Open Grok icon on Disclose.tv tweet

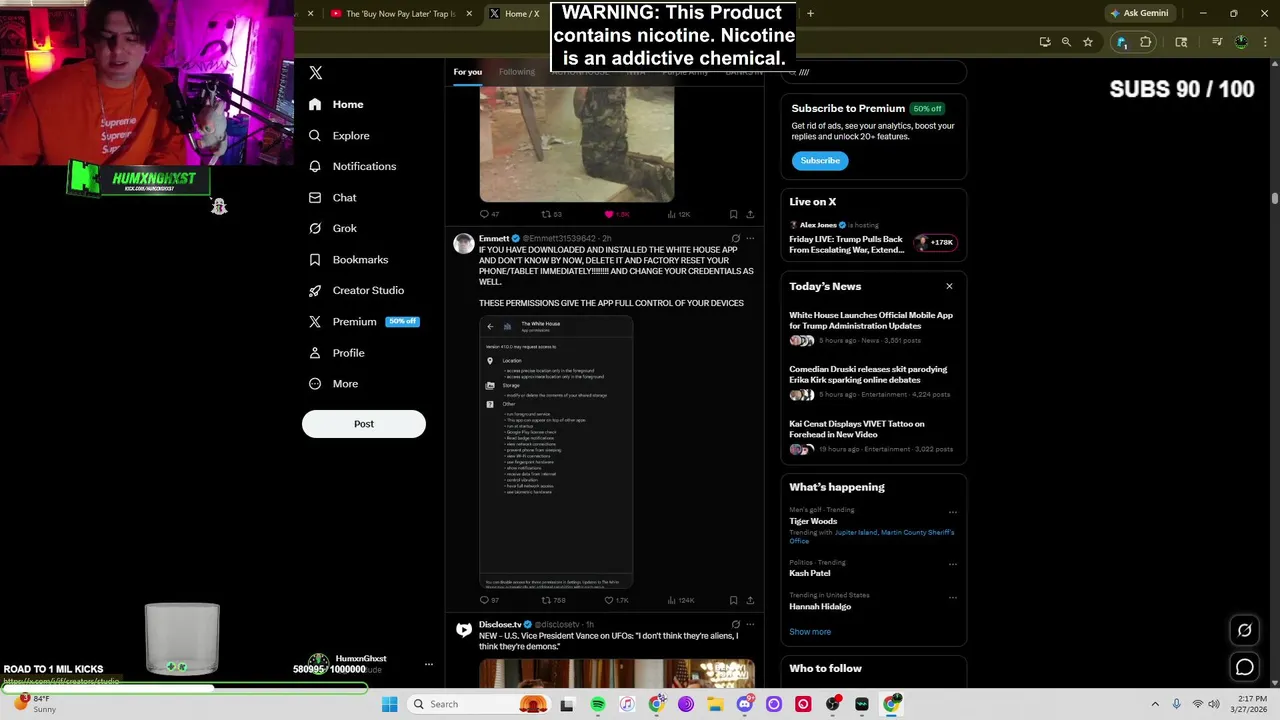tap(735, 624)
